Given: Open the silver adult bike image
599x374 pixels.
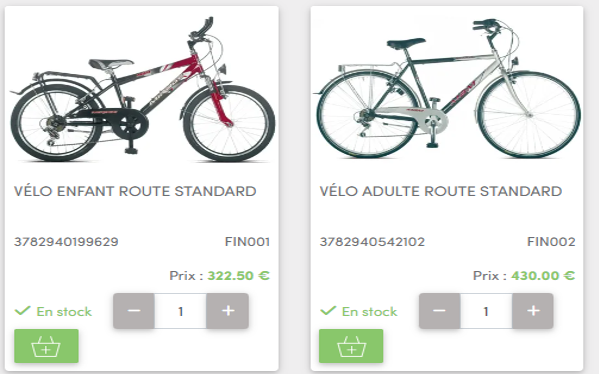Looking at the screenshot, I should pyautogui.click(x=447, y=88).
